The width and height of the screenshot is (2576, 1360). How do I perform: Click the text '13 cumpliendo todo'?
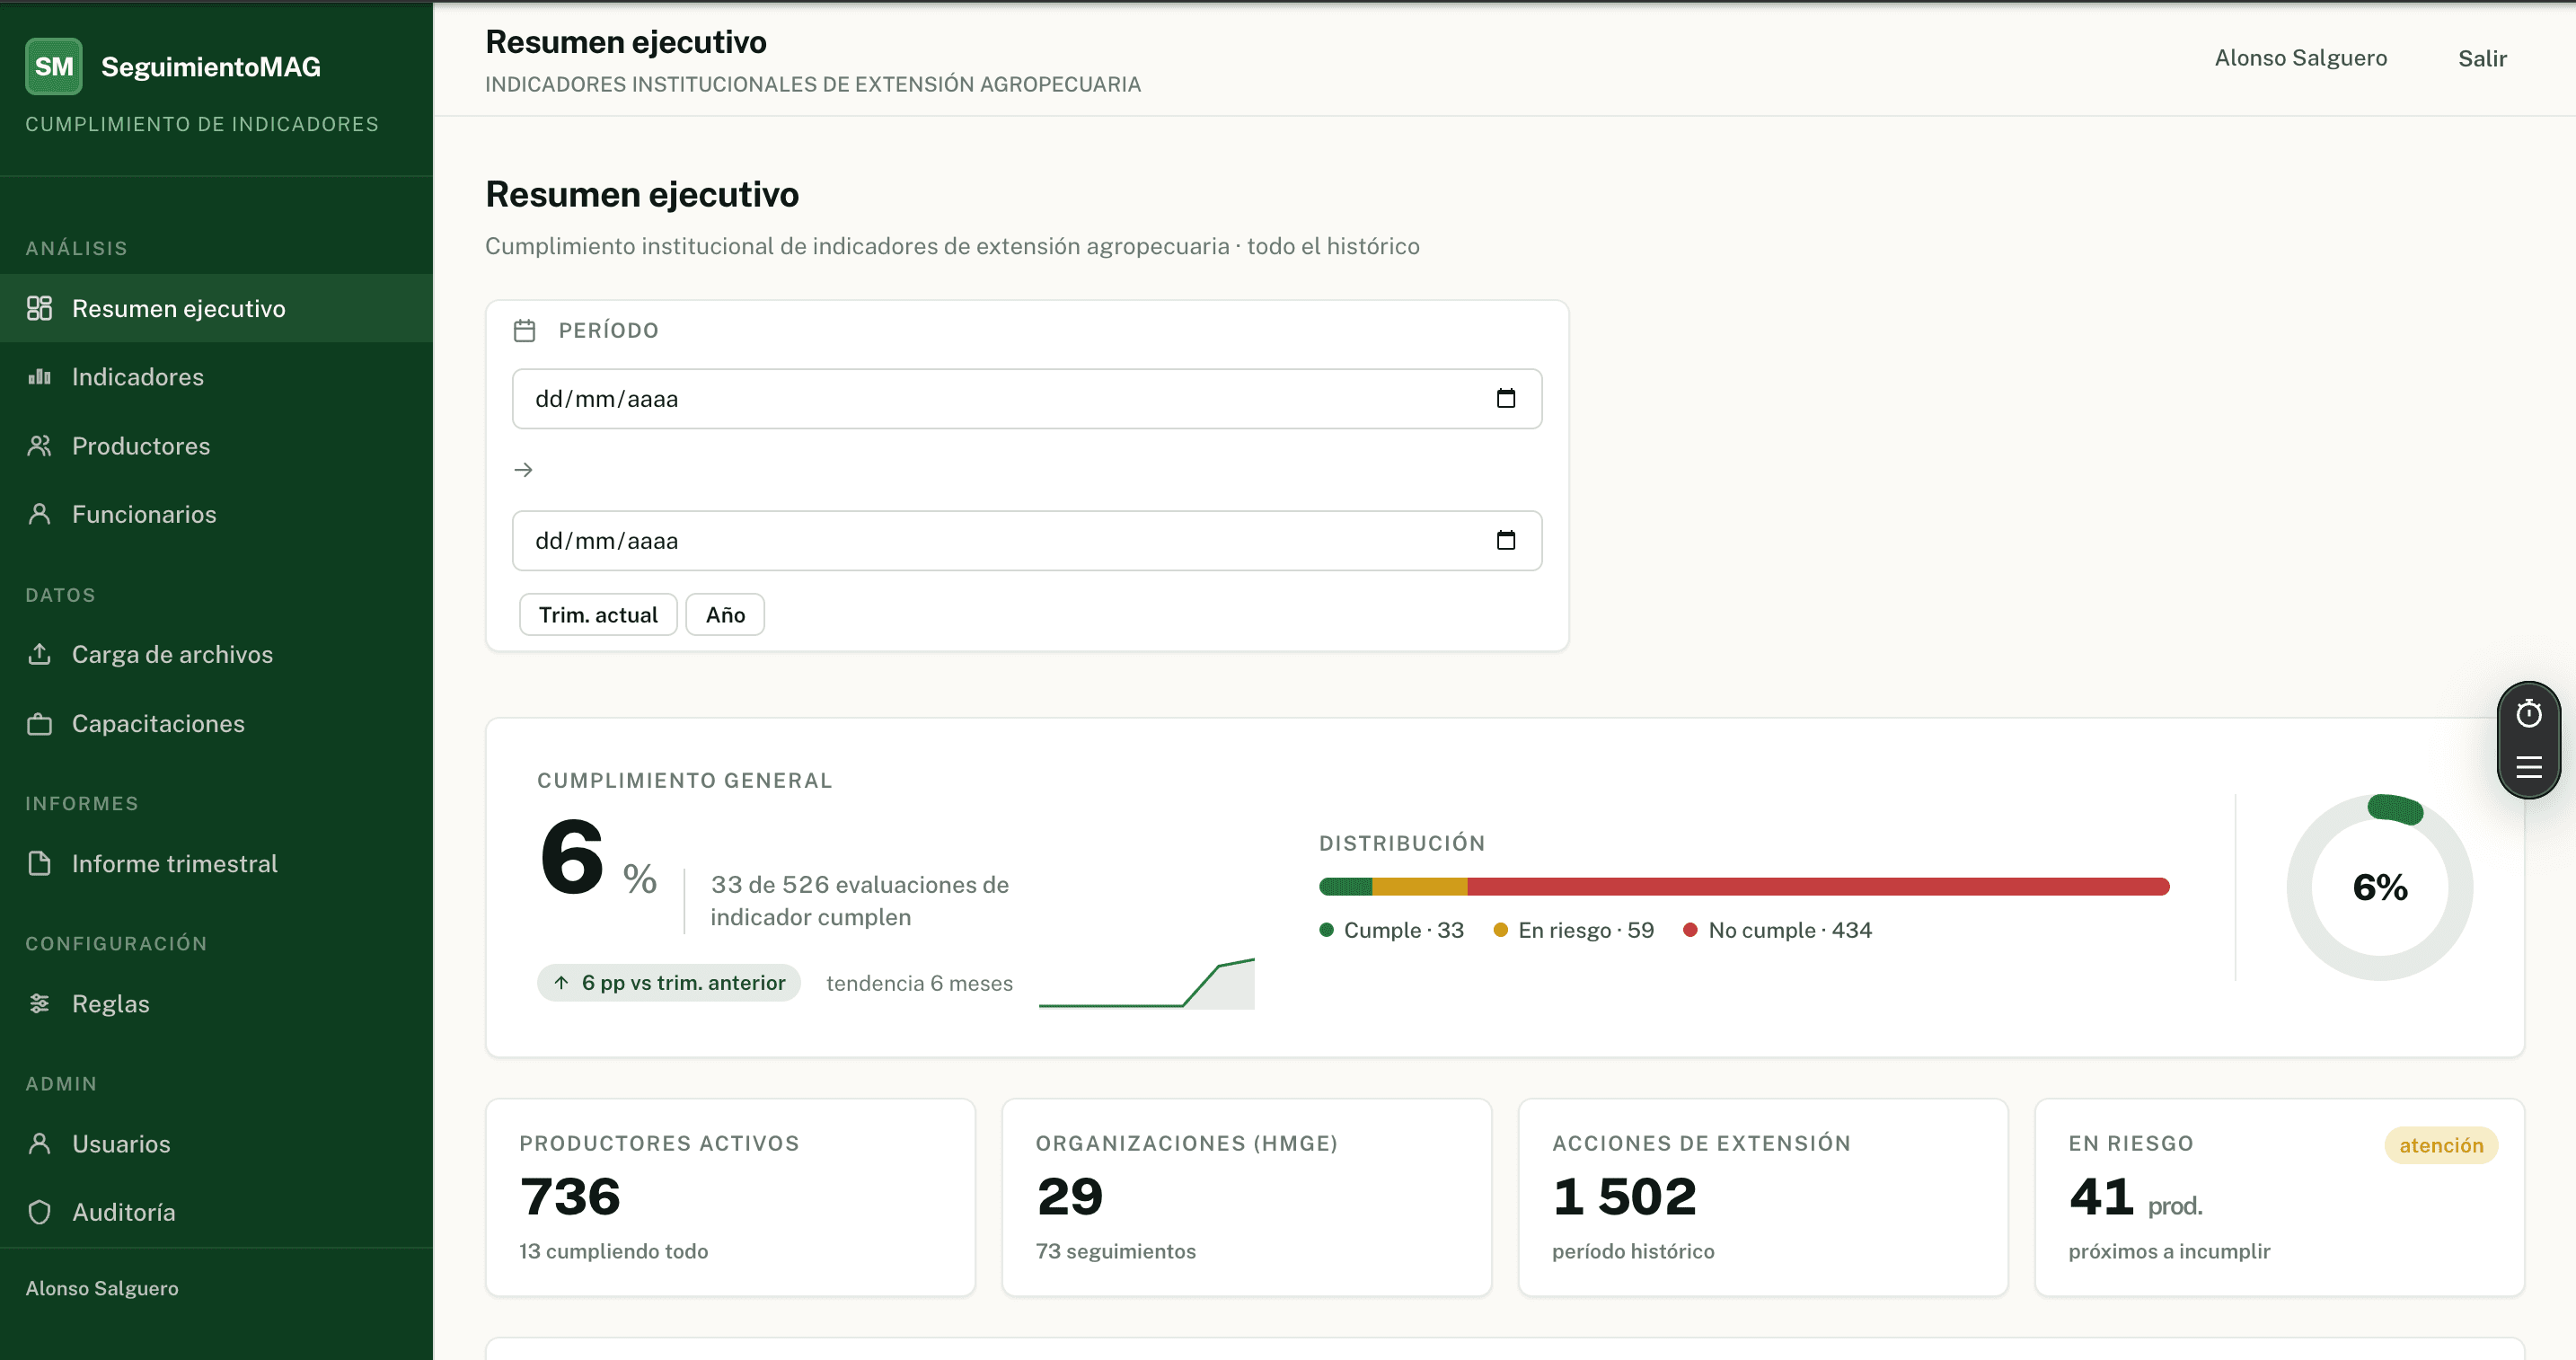pos(613,1251)
